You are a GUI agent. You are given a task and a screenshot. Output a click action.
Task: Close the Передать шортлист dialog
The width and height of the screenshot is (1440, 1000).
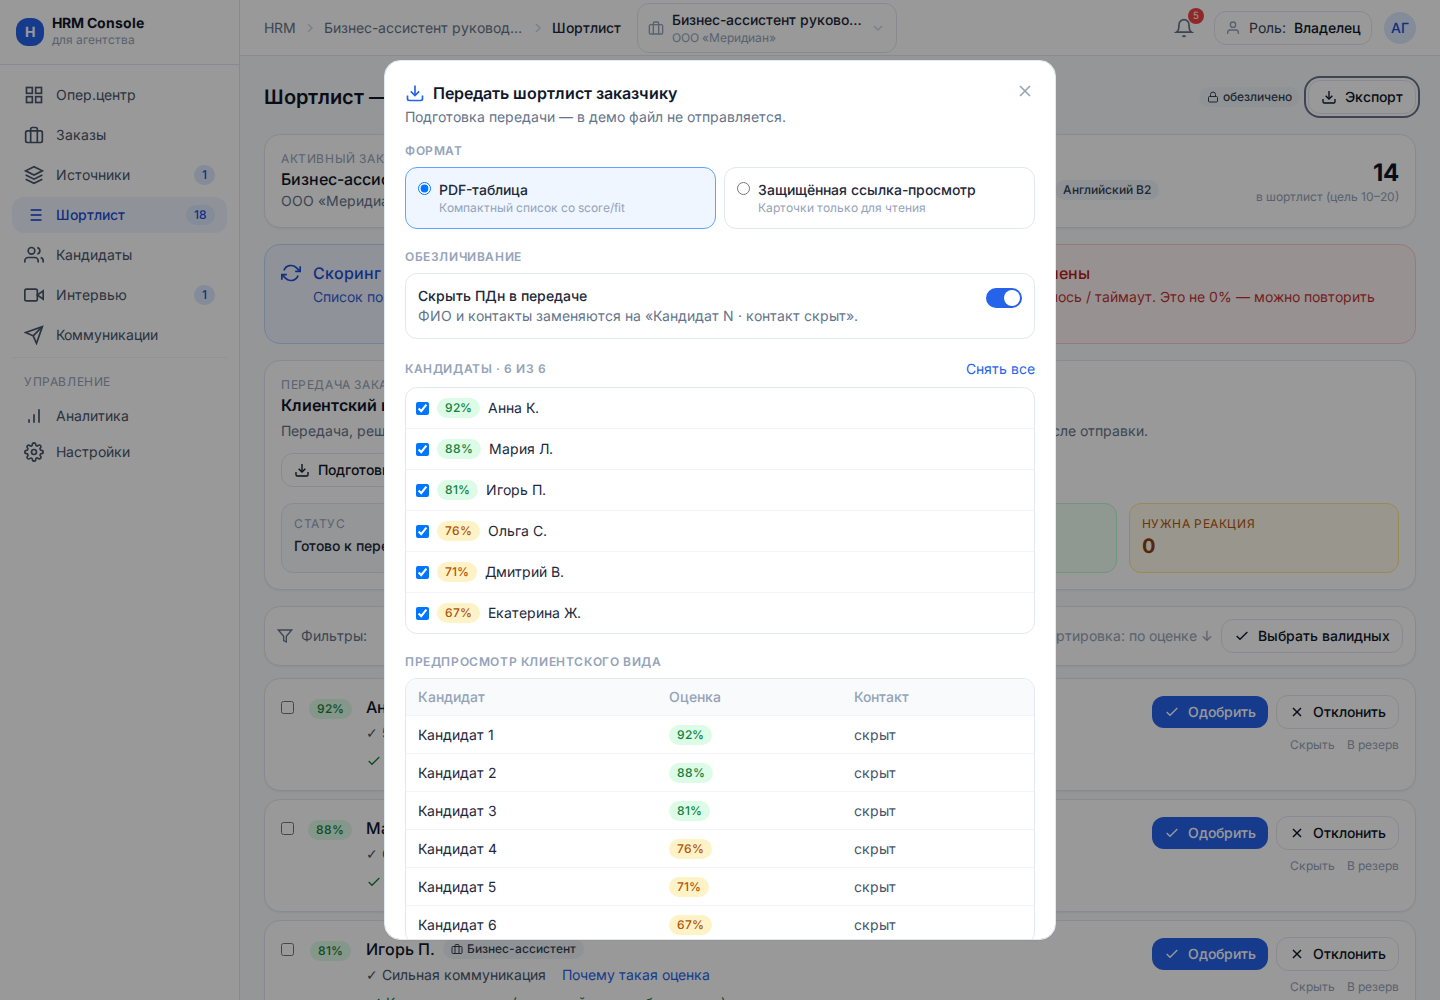1025,91
